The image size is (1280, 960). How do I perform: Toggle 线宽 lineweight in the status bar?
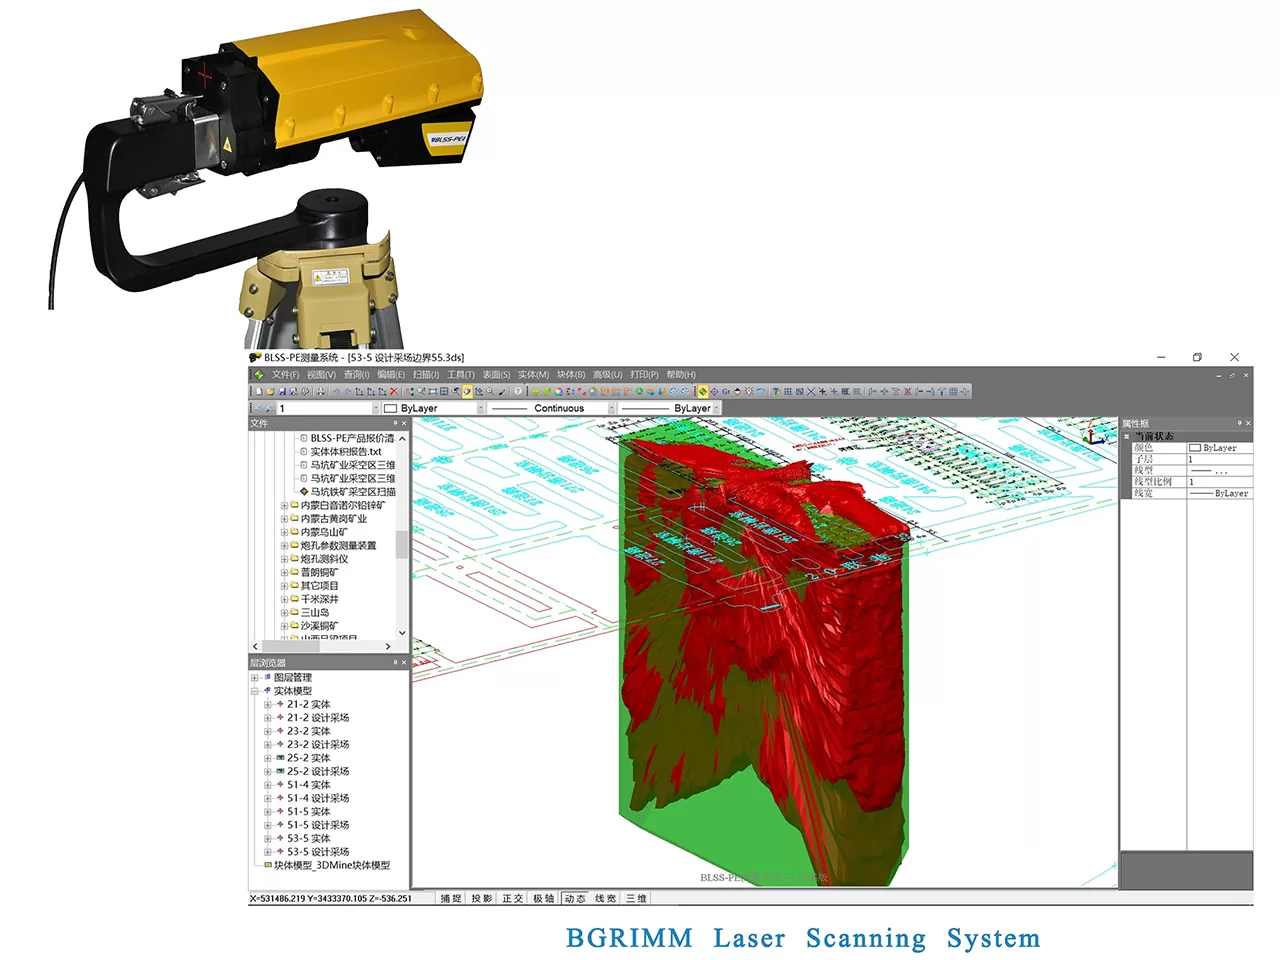click(x=606, y=899)
